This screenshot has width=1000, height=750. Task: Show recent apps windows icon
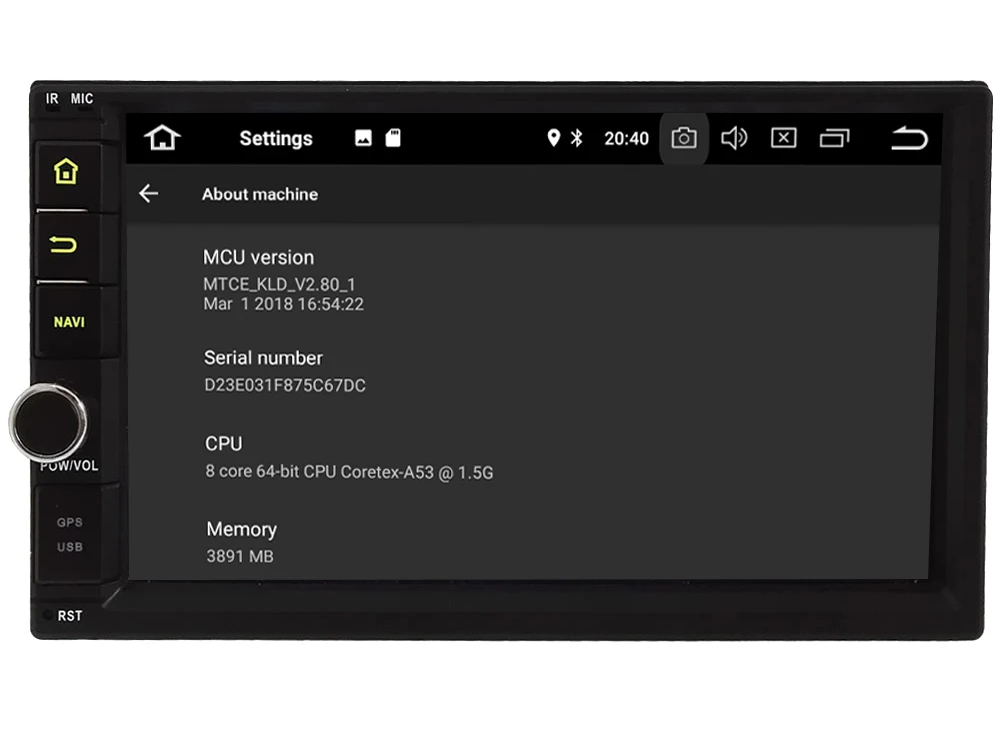[x=834, y=138]
